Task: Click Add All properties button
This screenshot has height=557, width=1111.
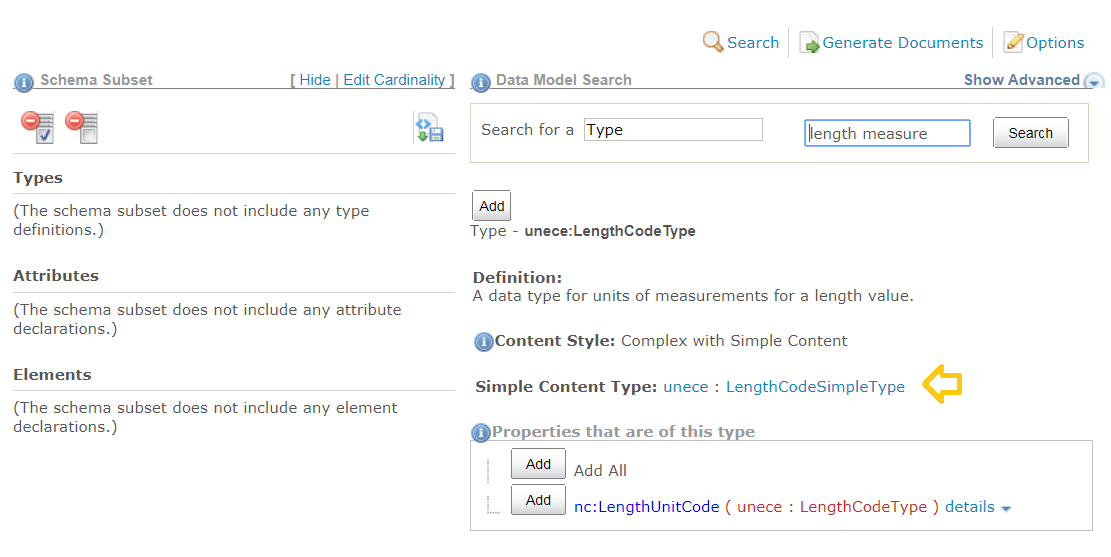Action: (x=538, y=464)
